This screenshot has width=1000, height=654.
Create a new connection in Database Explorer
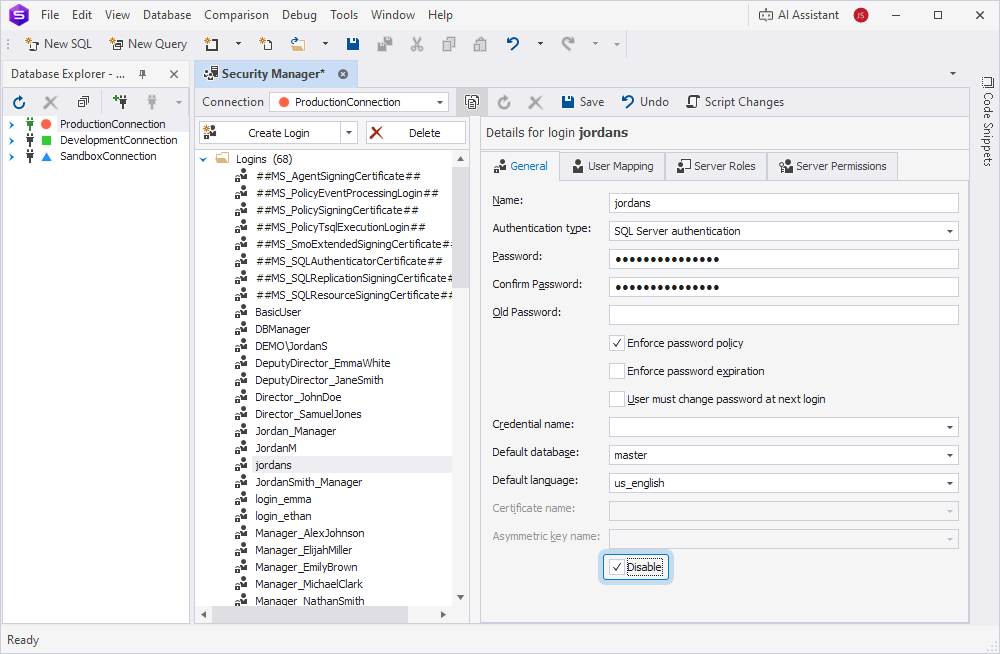(x=120, y=102)
